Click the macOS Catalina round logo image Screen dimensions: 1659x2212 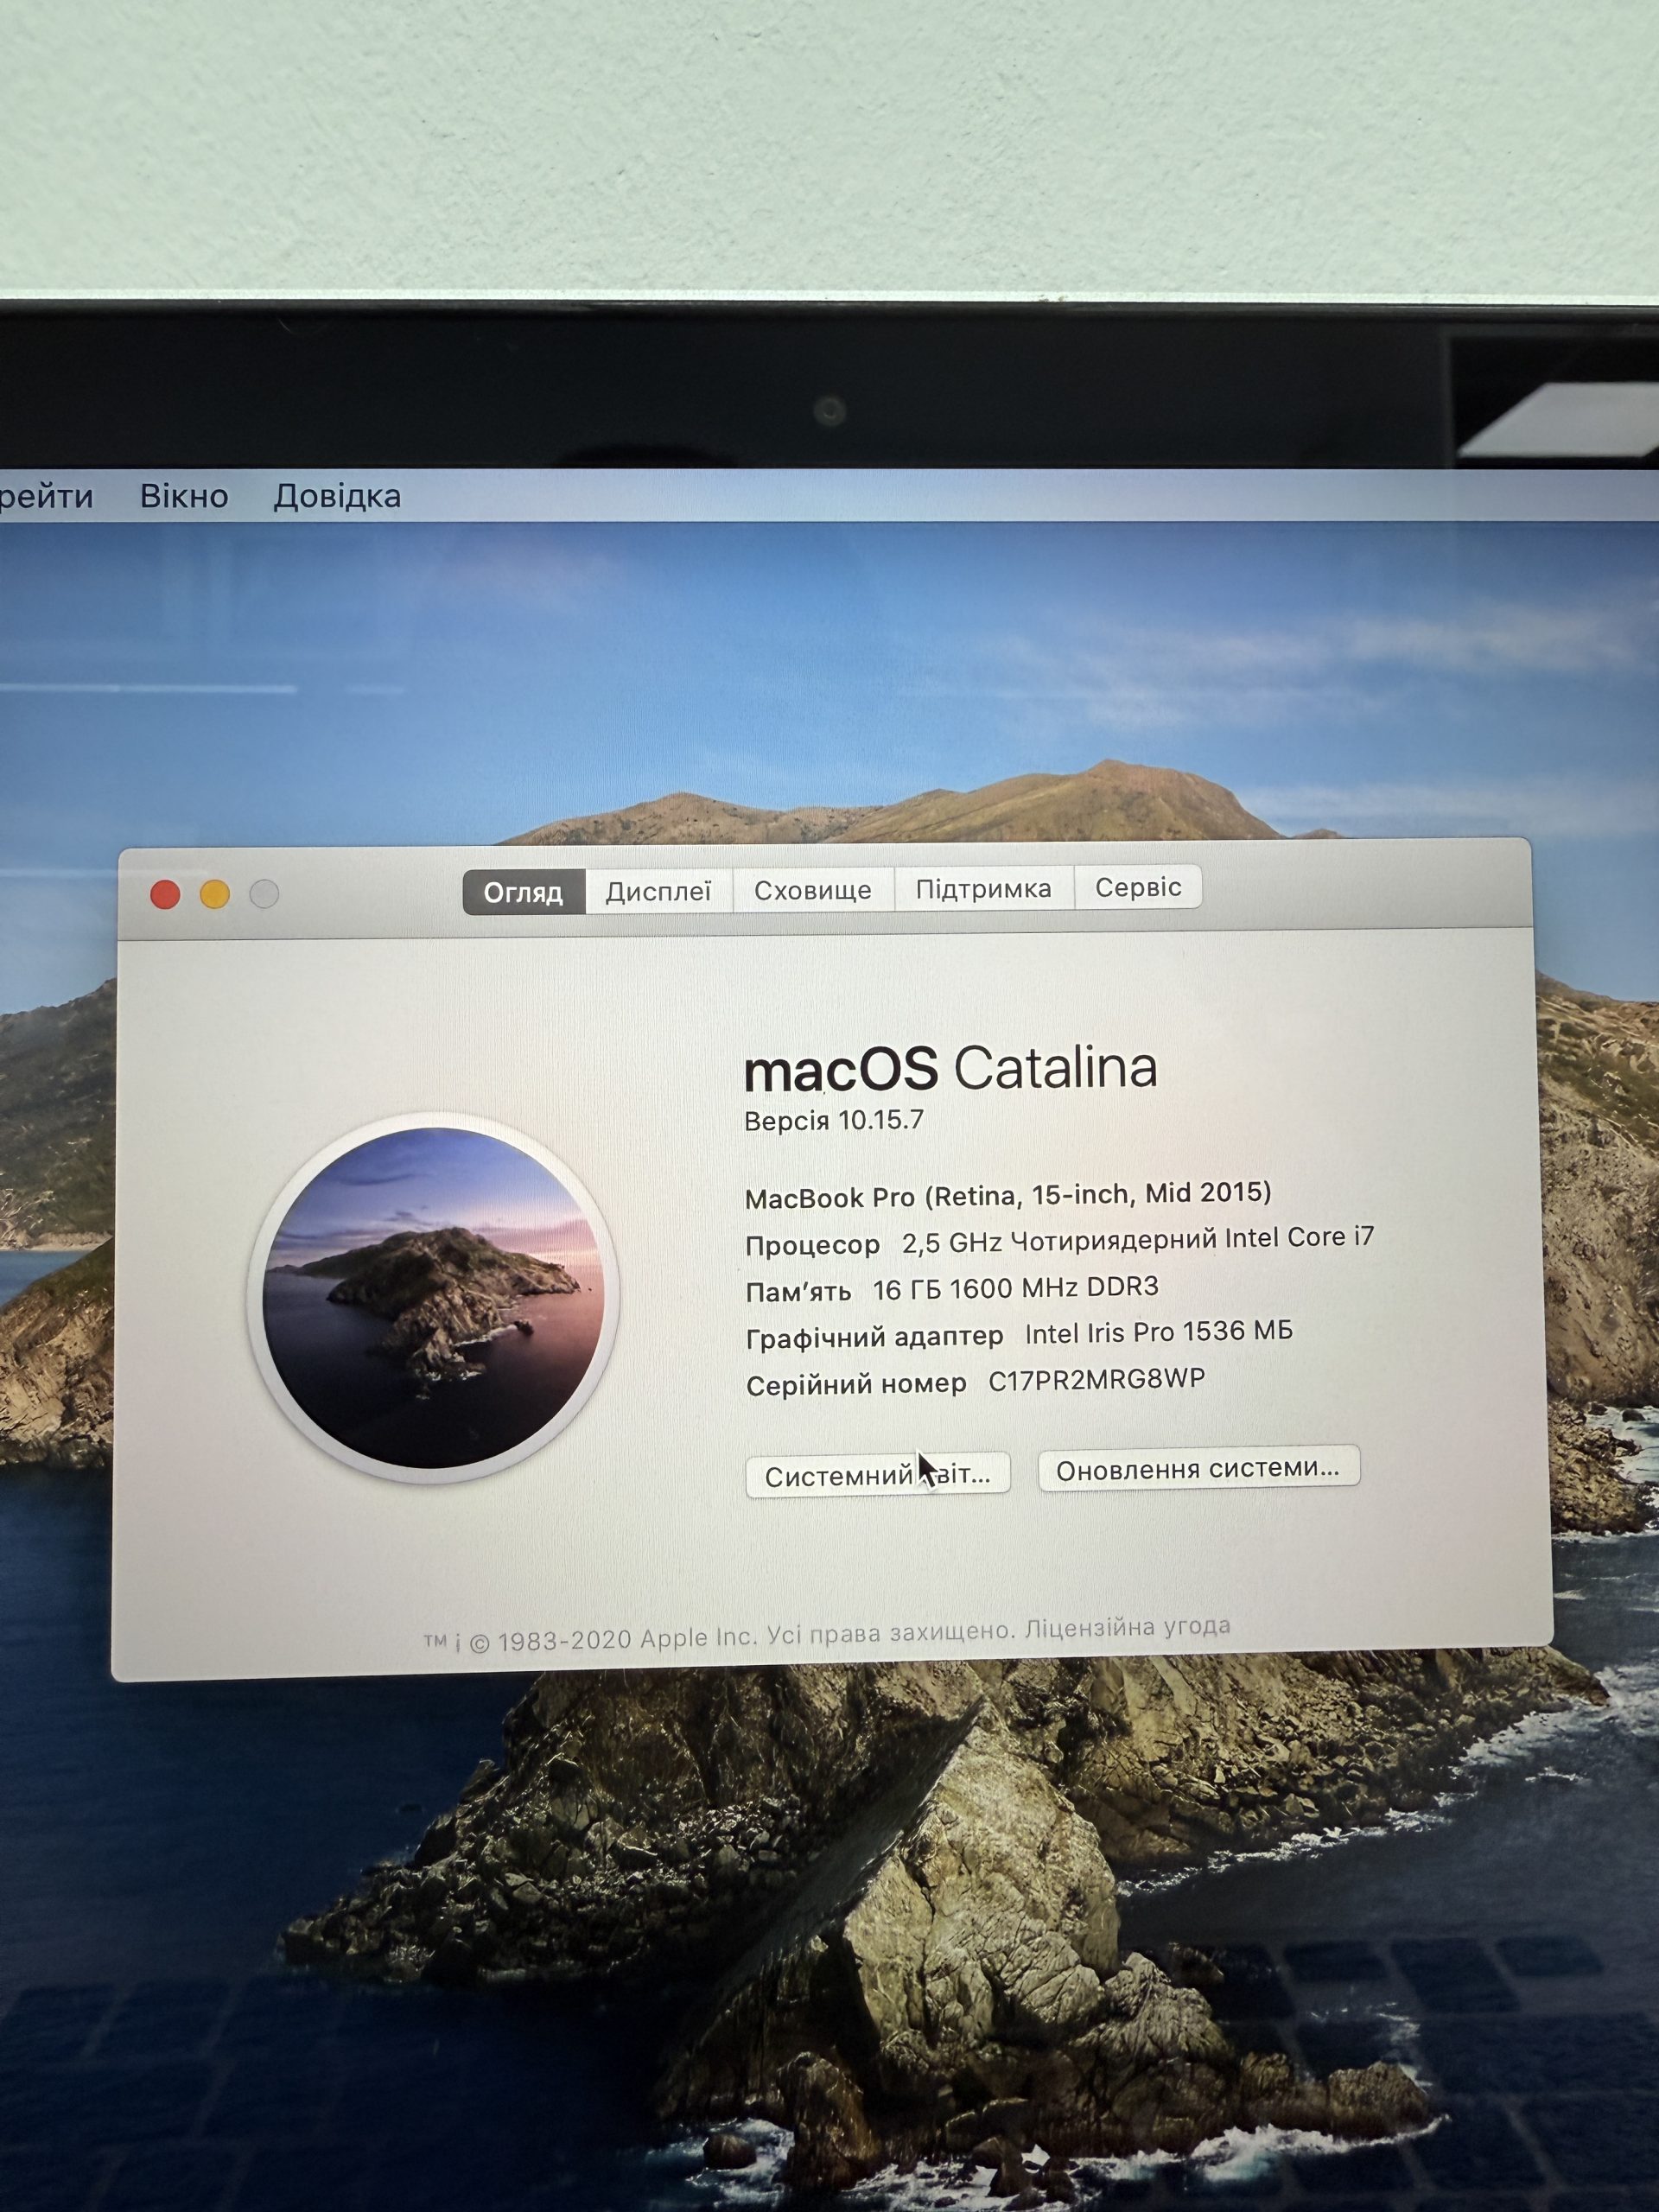click(x=433, y=1296)
